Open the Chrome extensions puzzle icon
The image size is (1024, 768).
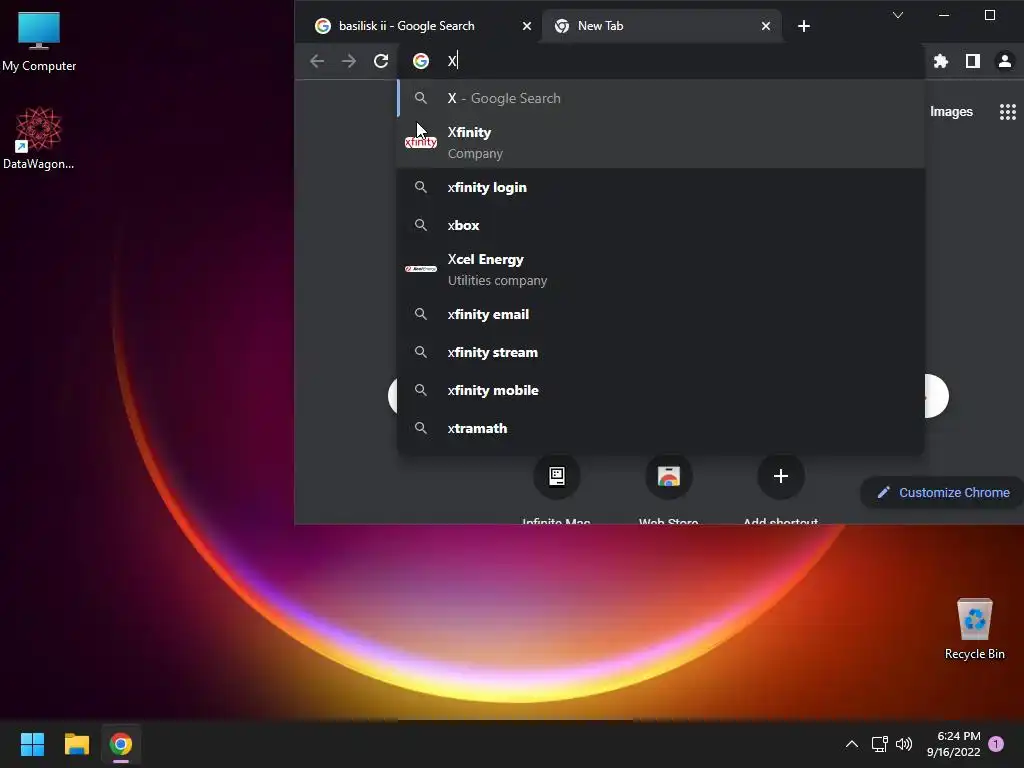pyautogui.click(x=940, y=61)
